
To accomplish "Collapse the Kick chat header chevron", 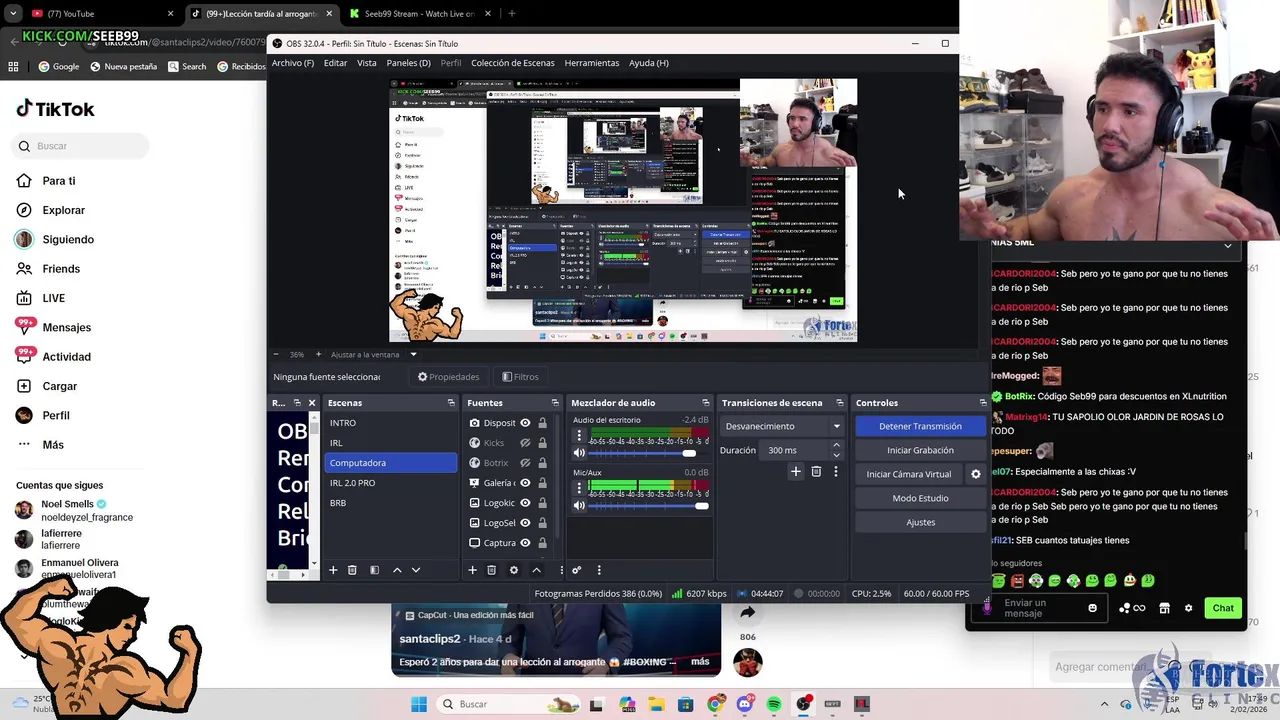I will click(1228, 245).
